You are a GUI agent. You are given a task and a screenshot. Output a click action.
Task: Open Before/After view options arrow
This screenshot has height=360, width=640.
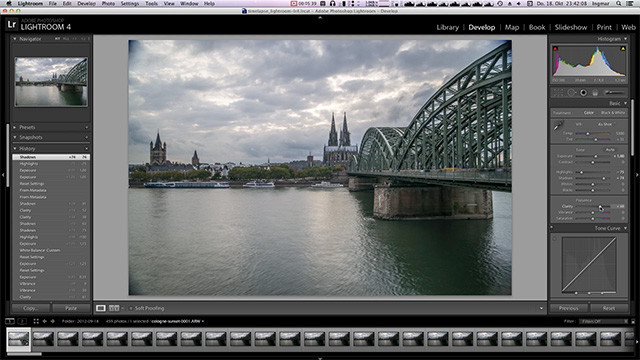click(x=122, y=308)
